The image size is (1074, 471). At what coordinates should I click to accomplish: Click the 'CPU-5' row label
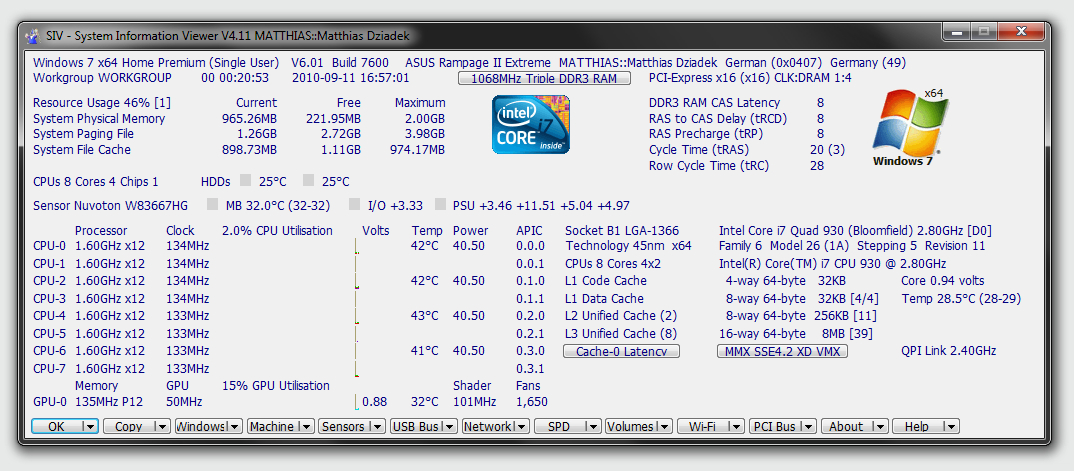pyautogui.click(x=49, y=333)
